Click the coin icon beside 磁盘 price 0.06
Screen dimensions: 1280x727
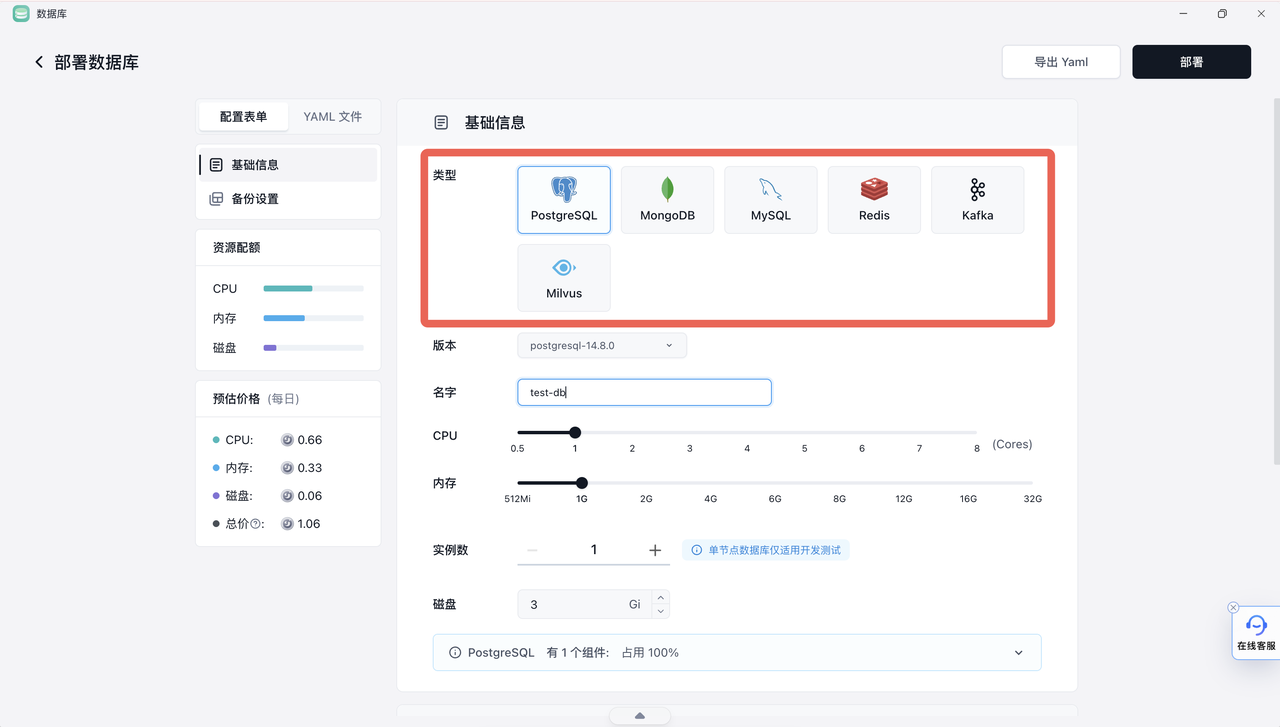pos(287,496)
